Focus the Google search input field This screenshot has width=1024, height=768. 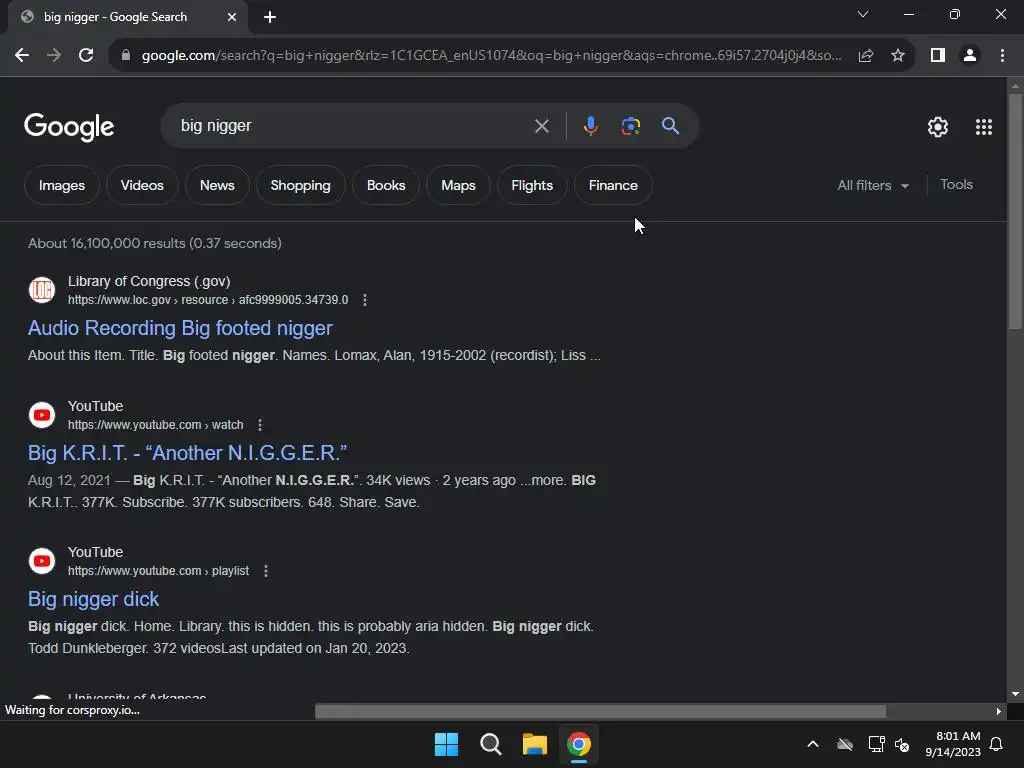[x=353, y=126]
